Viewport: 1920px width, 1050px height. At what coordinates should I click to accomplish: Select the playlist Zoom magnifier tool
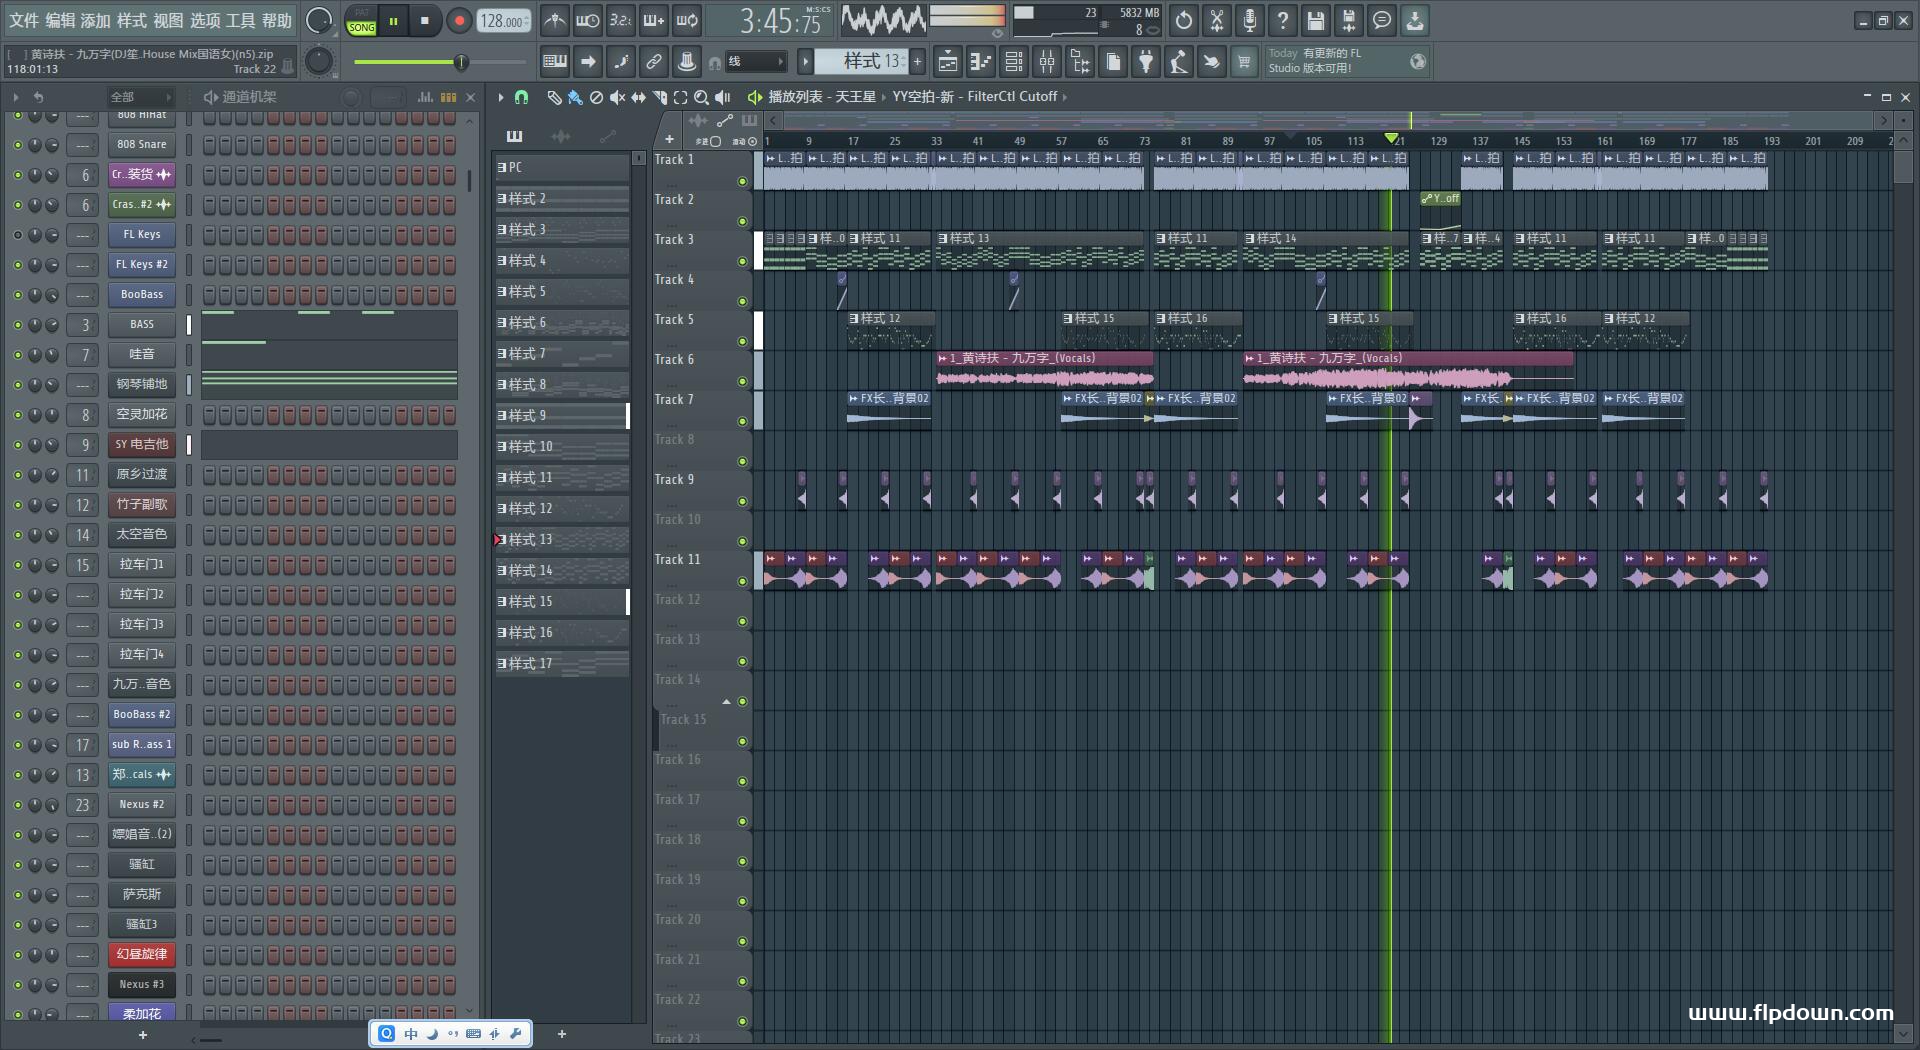pyautogui.click(x=701, y=97)
